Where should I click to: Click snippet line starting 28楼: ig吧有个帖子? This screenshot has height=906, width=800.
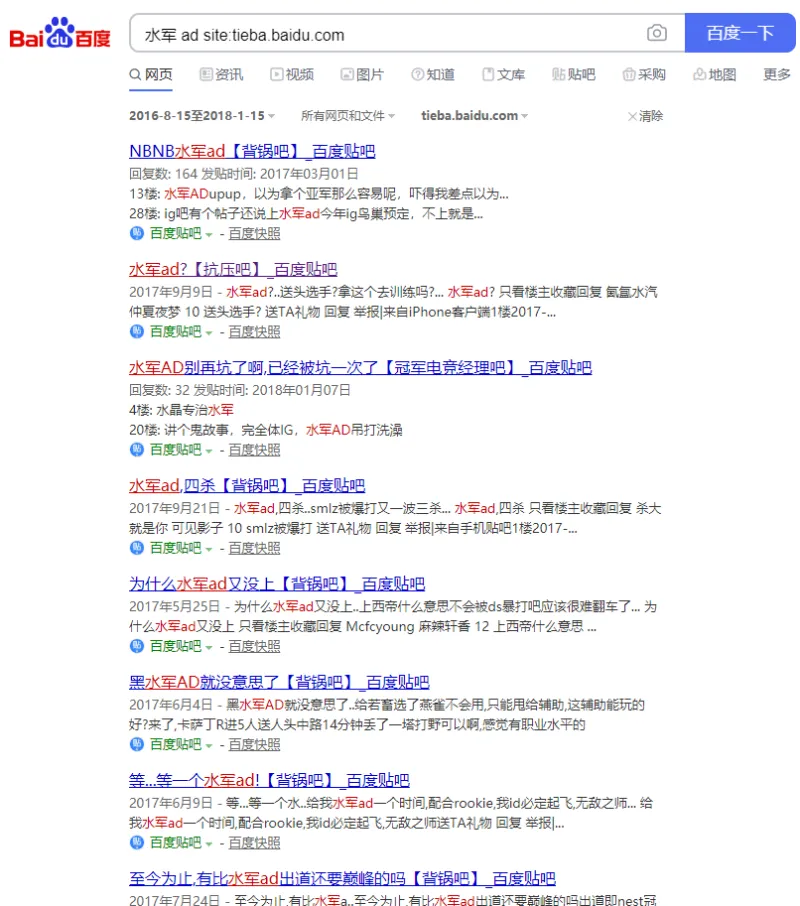pyautogui.click(x=306, y=214)
